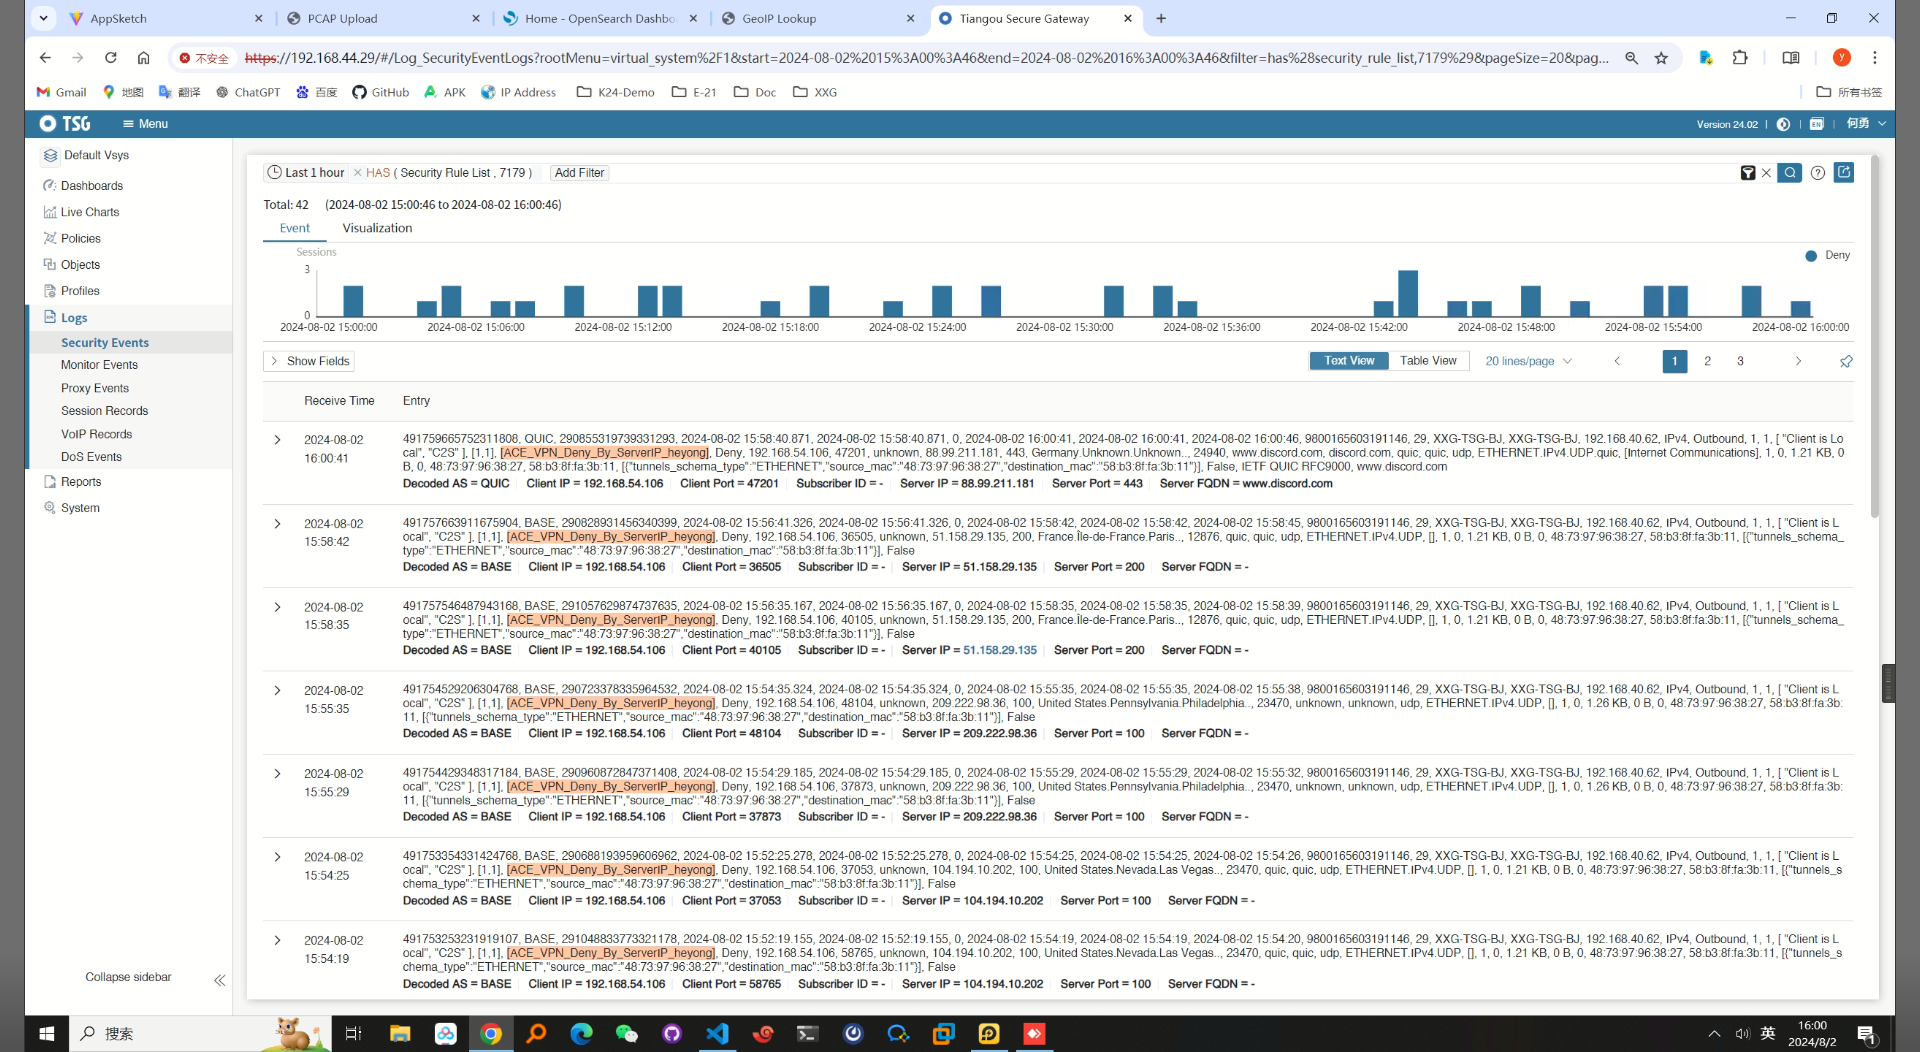Click the export logs icon
Viewport: 1920px width, 1052px height.
(x=1844, y=173)
